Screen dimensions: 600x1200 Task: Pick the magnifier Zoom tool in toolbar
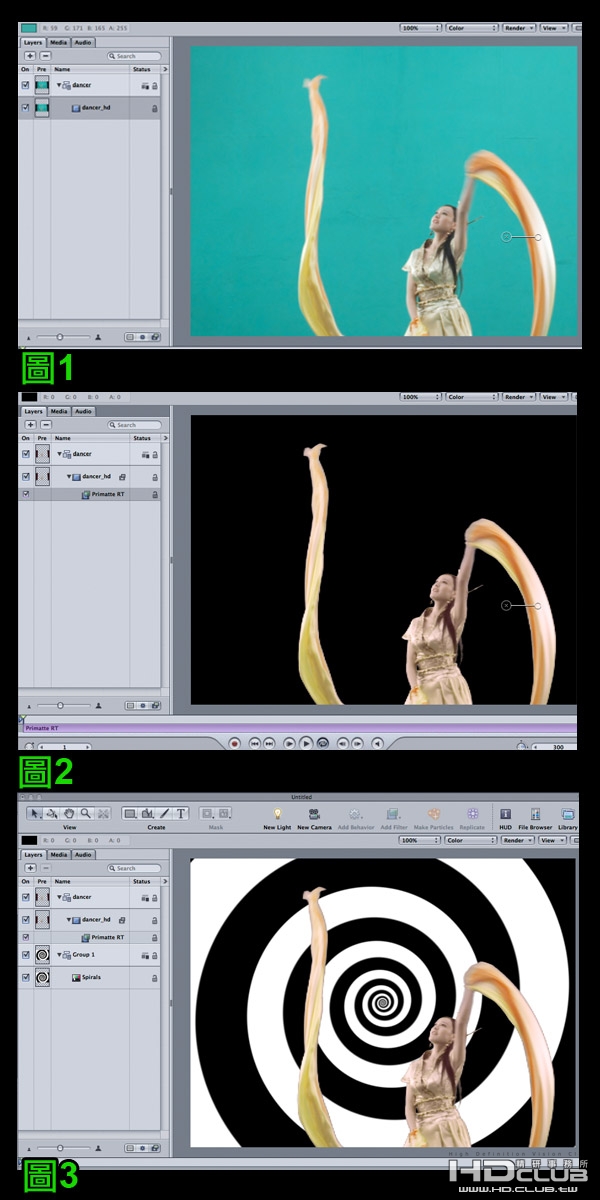tap(86, 814)
